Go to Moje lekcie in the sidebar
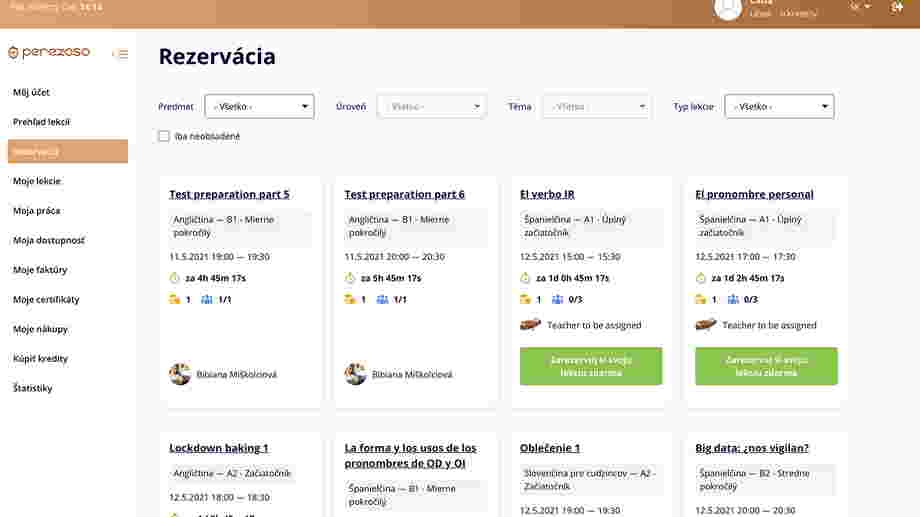Image resolution: width=920 pixels, height=517 pixels. 37,181
